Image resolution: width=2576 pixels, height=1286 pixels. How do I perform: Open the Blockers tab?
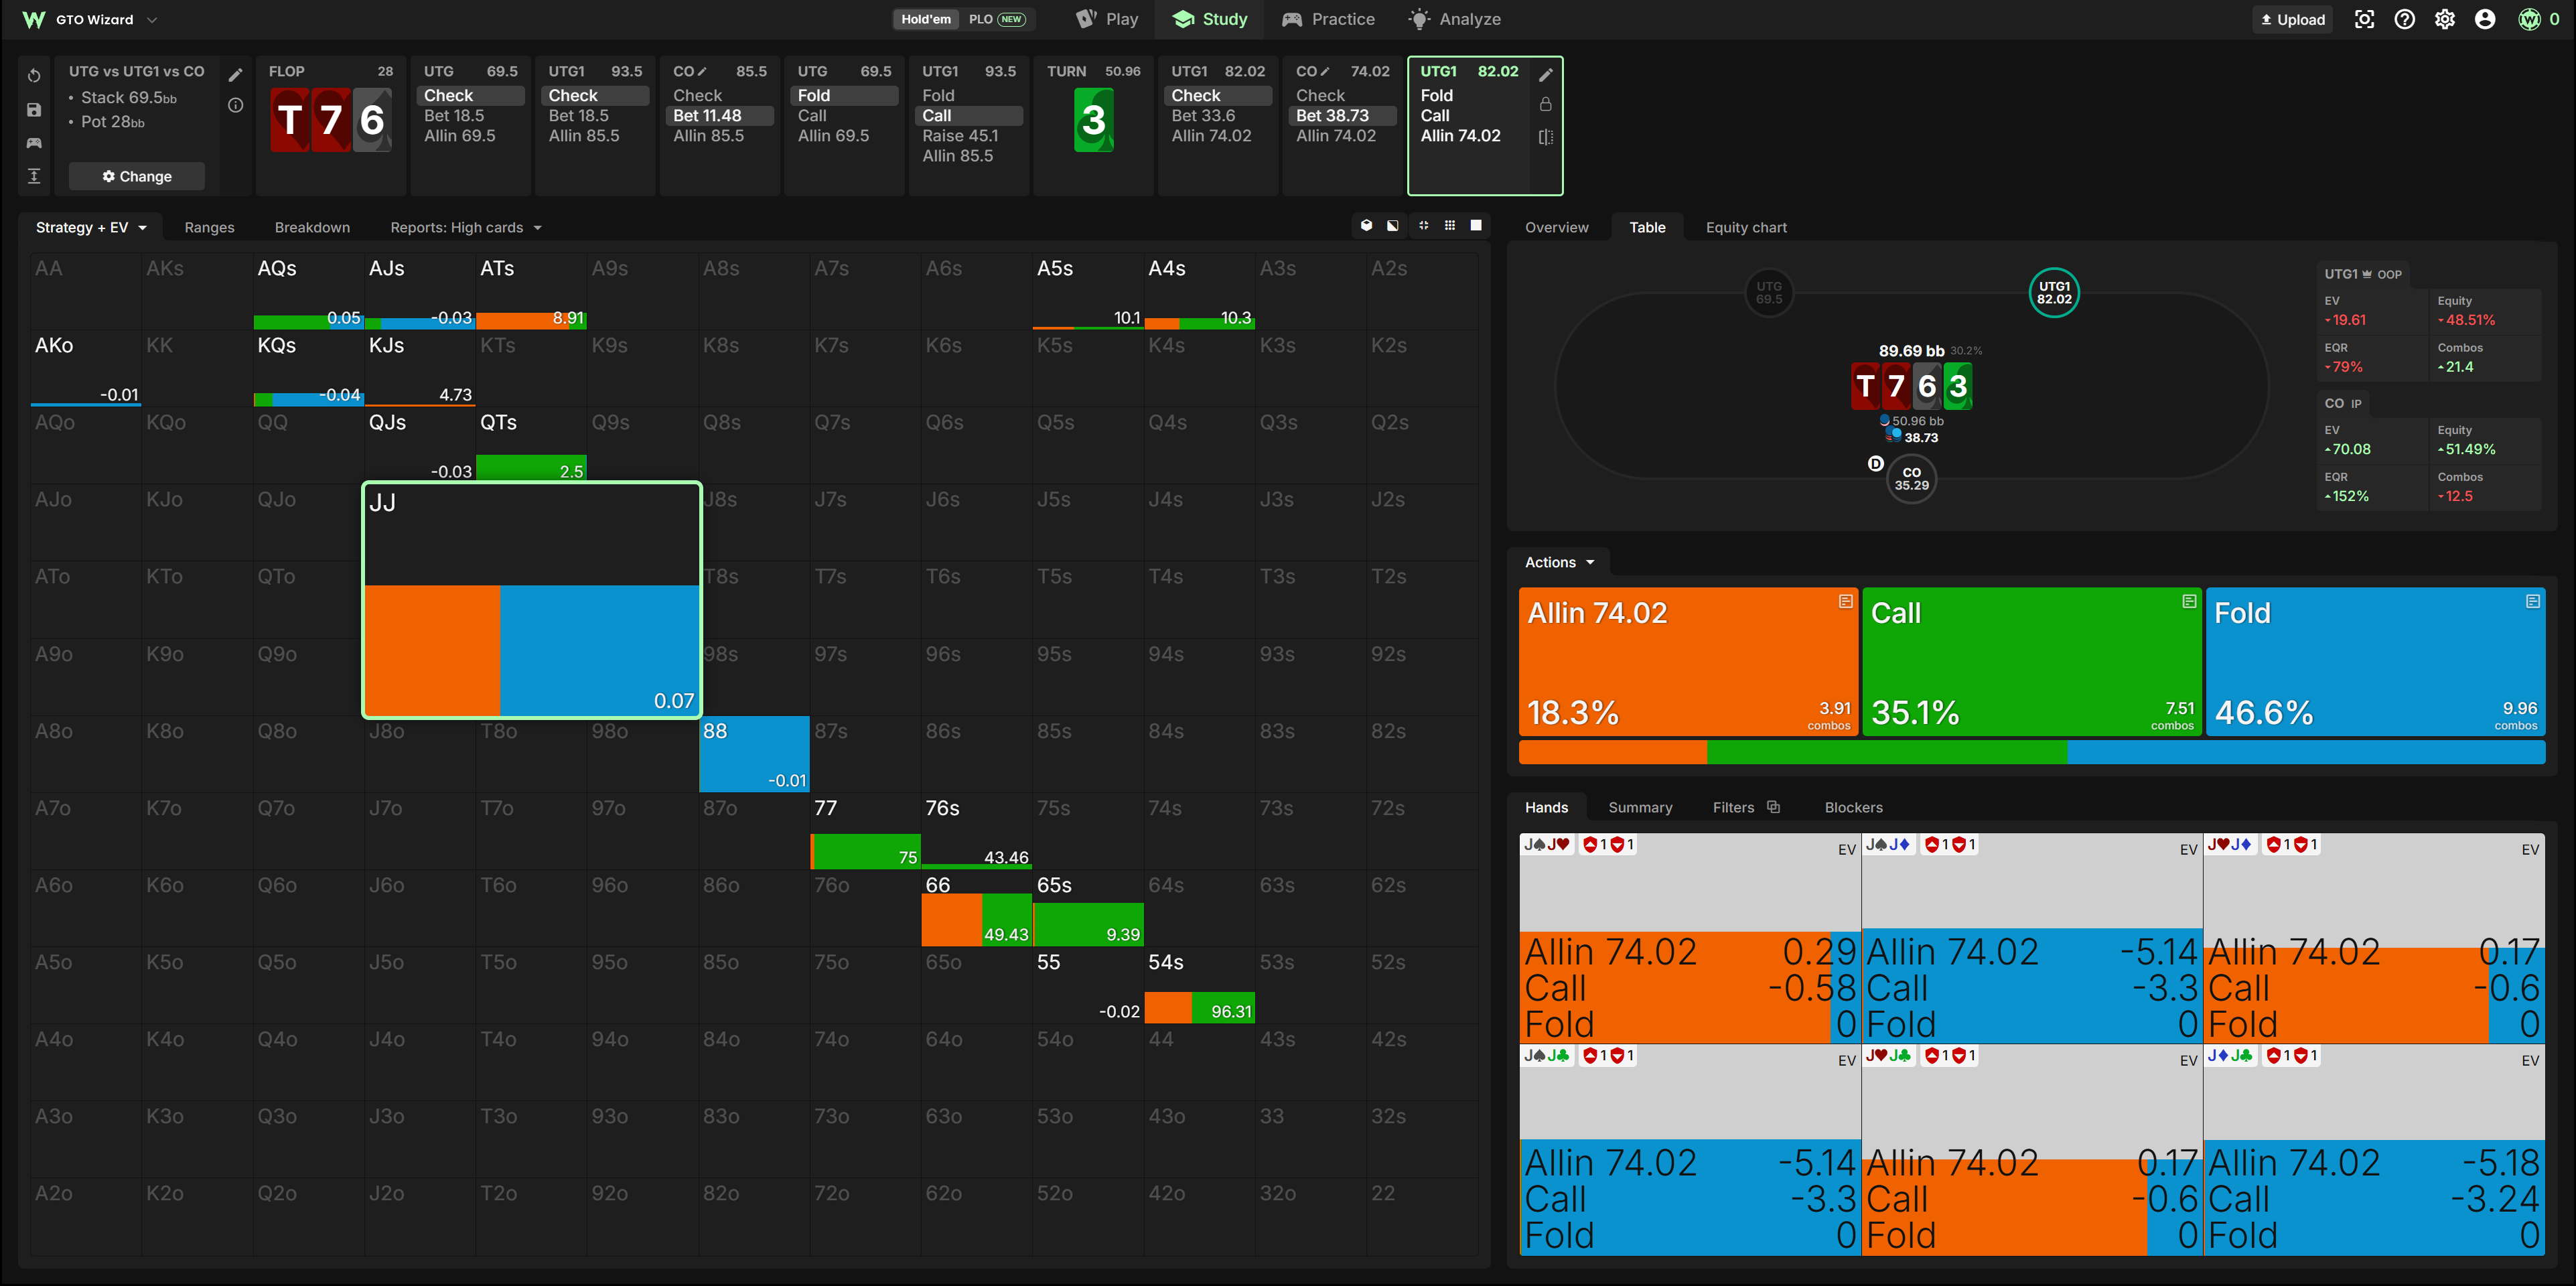[1853, 807]
